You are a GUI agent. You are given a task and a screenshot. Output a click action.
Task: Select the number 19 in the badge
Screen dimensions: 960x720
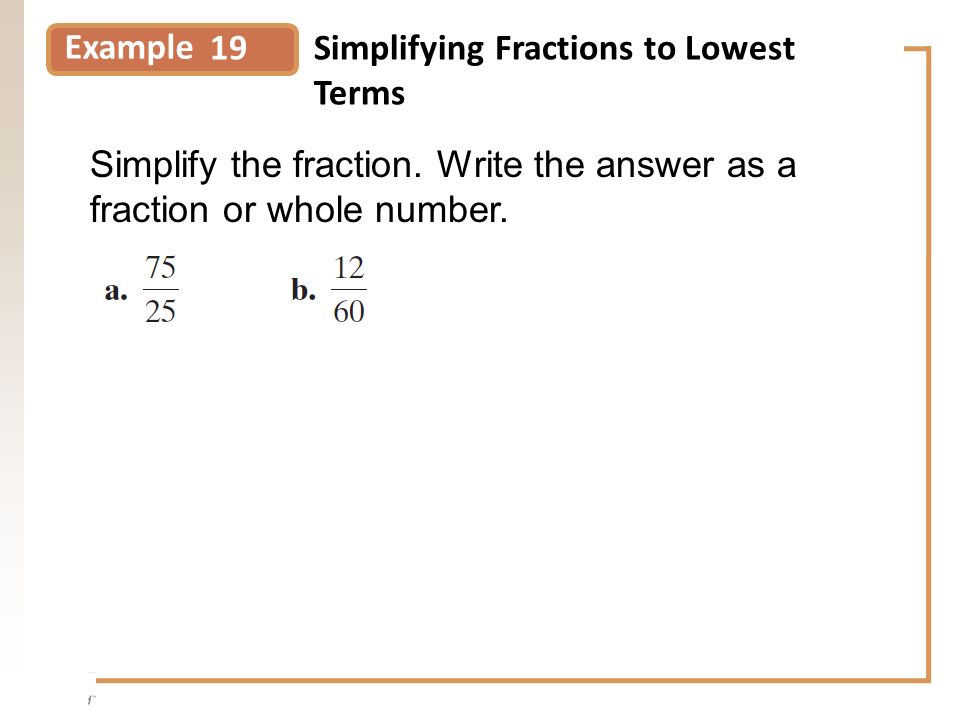(228, 48)
